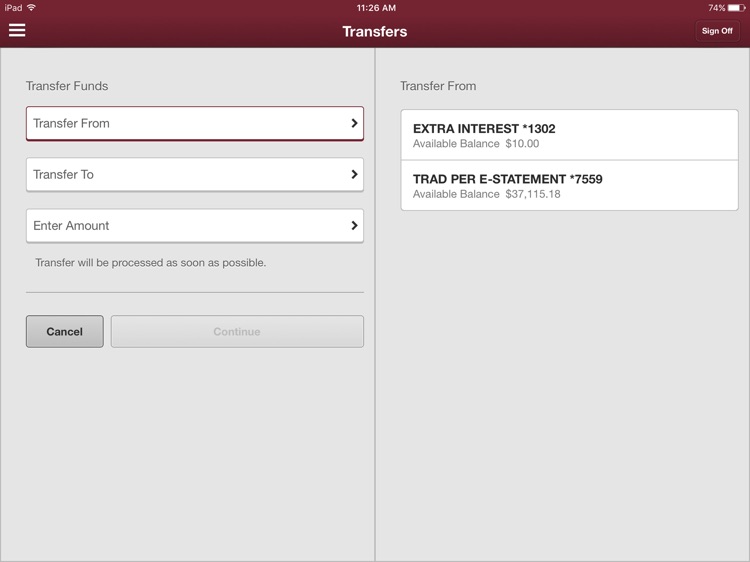Tap the $10.00 available balance
Image resolution: width=750 pixels, height=562 pixels.
522,144
